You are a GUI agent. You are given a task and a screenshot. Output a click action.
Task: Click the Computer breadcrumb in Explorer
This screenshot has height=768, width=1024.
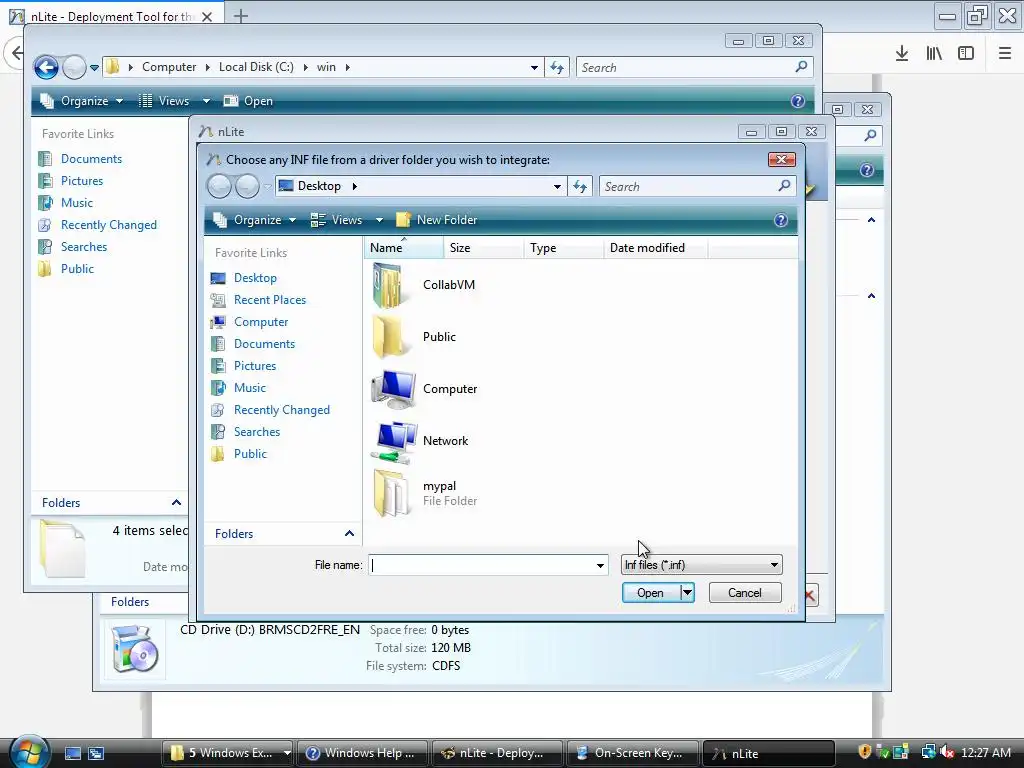tap(169, 67)
